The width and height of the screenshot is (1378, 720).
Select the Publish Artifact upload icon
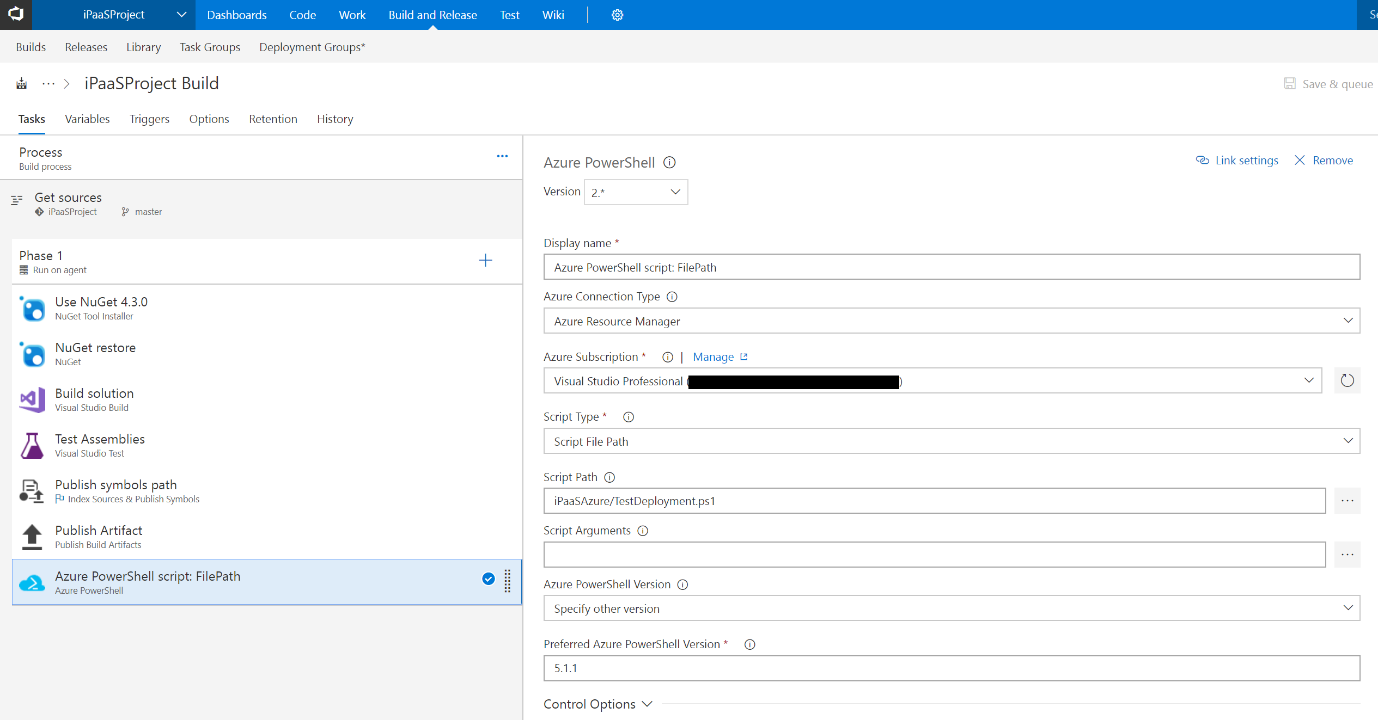pos(32,537)
